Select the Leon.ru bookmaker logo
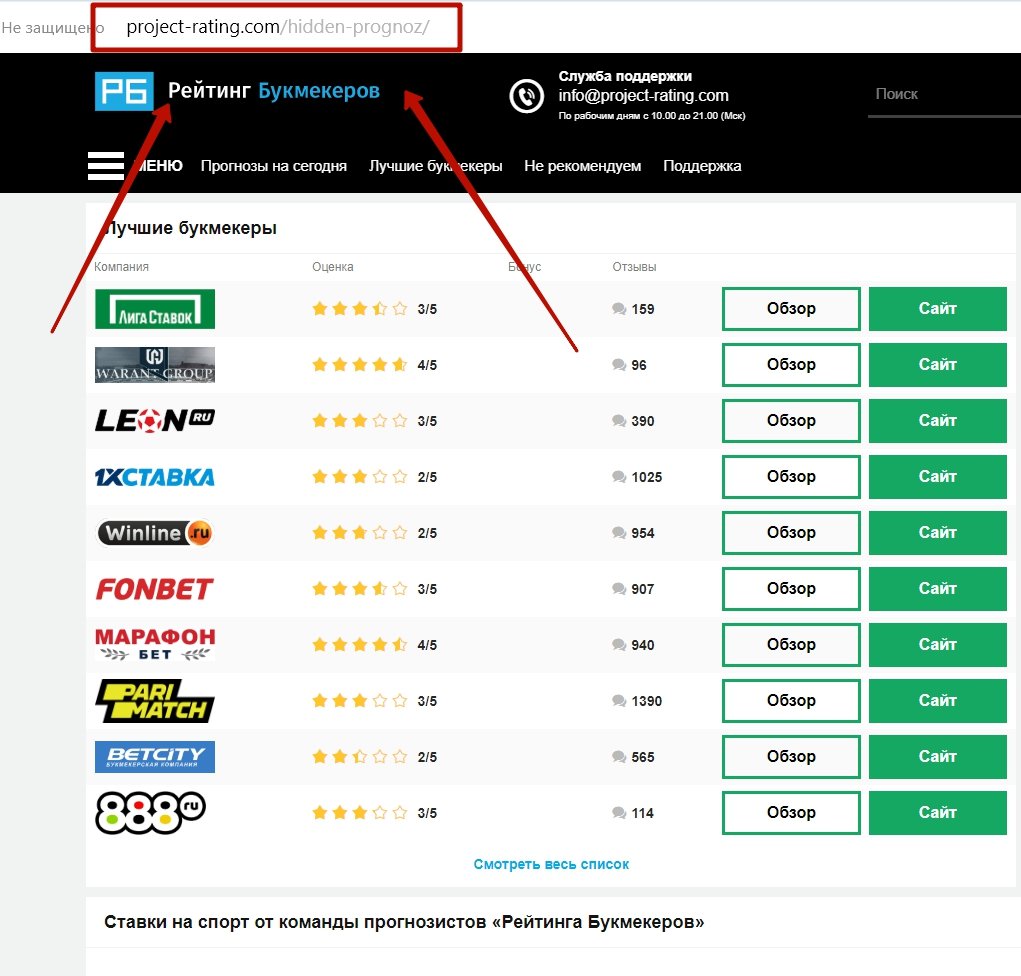The height and width of the screenshot is (976, 1021). click(155, 421)
